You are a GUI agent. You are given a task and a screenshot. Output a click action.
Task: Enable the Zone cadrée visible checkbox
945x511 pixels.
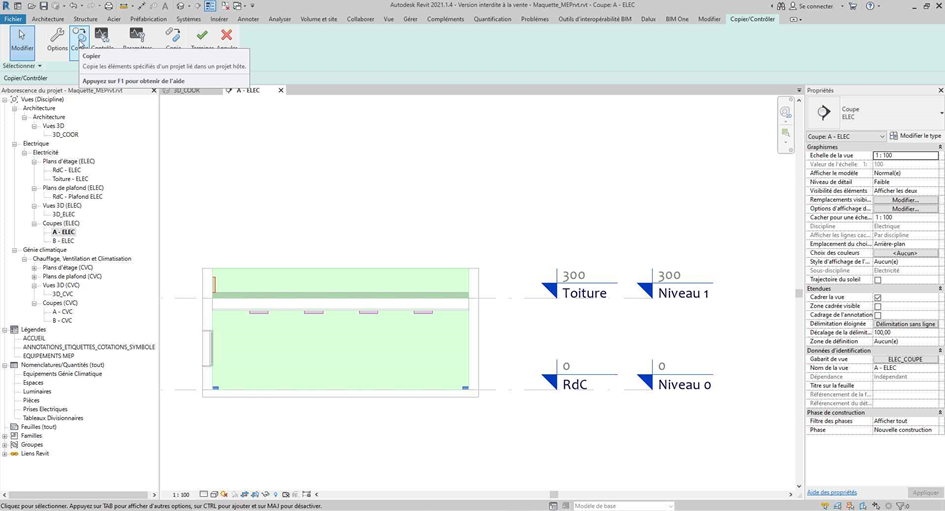[x=878, y=306]
